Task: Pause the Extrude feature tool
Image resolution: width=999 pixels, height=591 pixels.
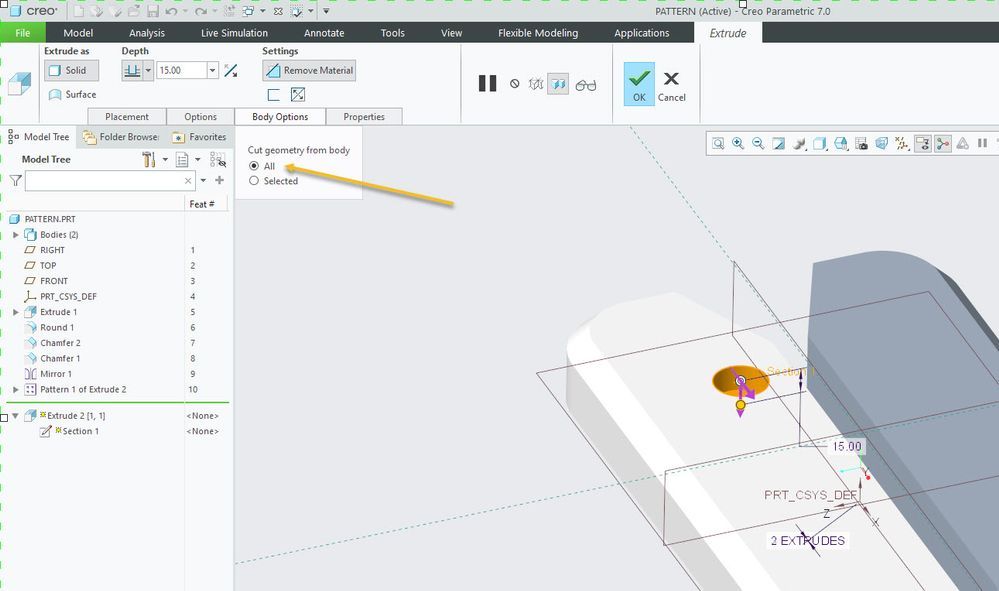Action: [x=487, y=84]
